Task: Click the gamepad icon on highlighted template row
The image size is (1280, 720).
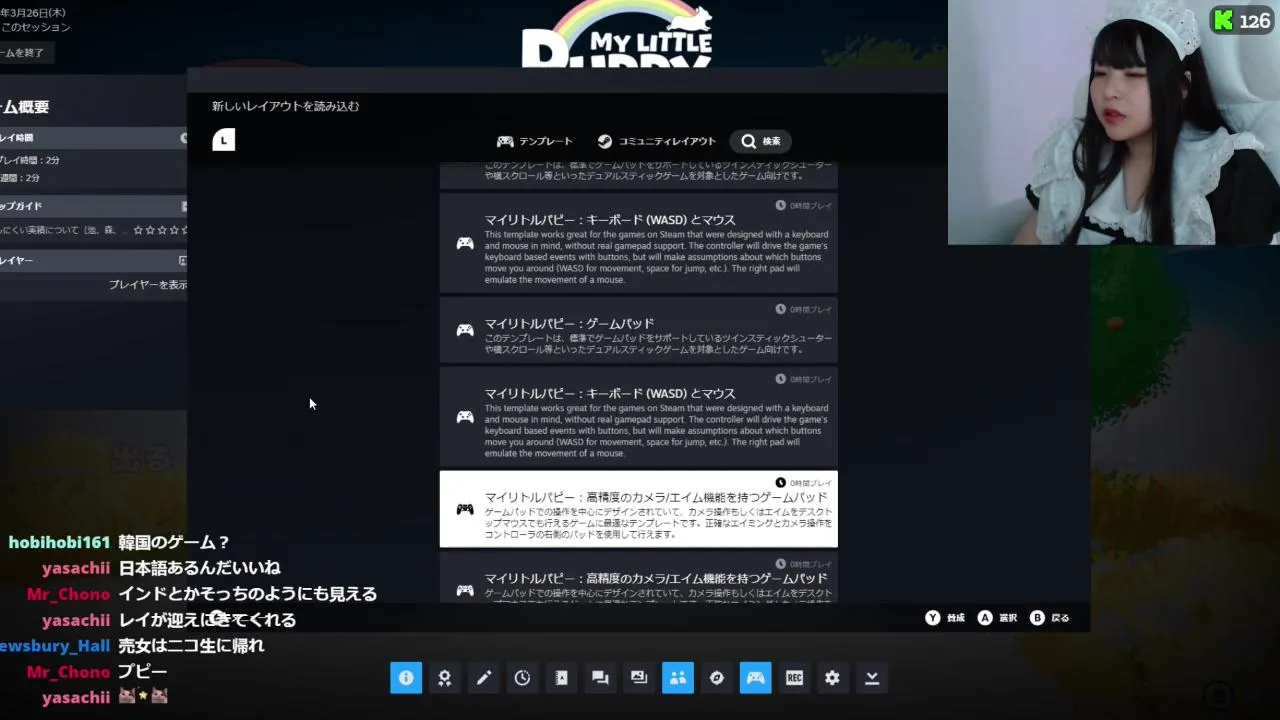Action: [465, 509]
